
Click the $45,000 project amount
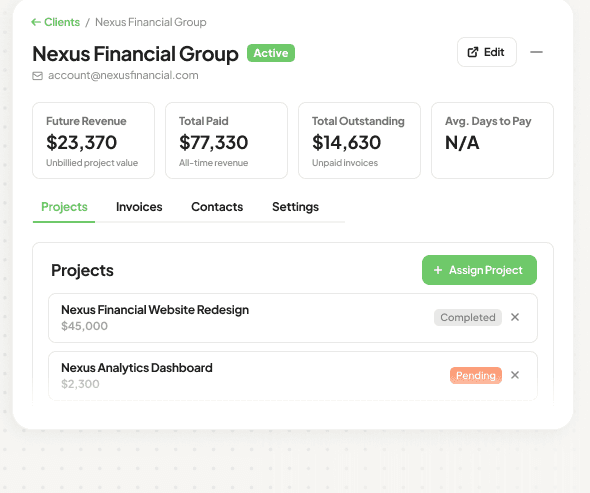click(84, 326)
